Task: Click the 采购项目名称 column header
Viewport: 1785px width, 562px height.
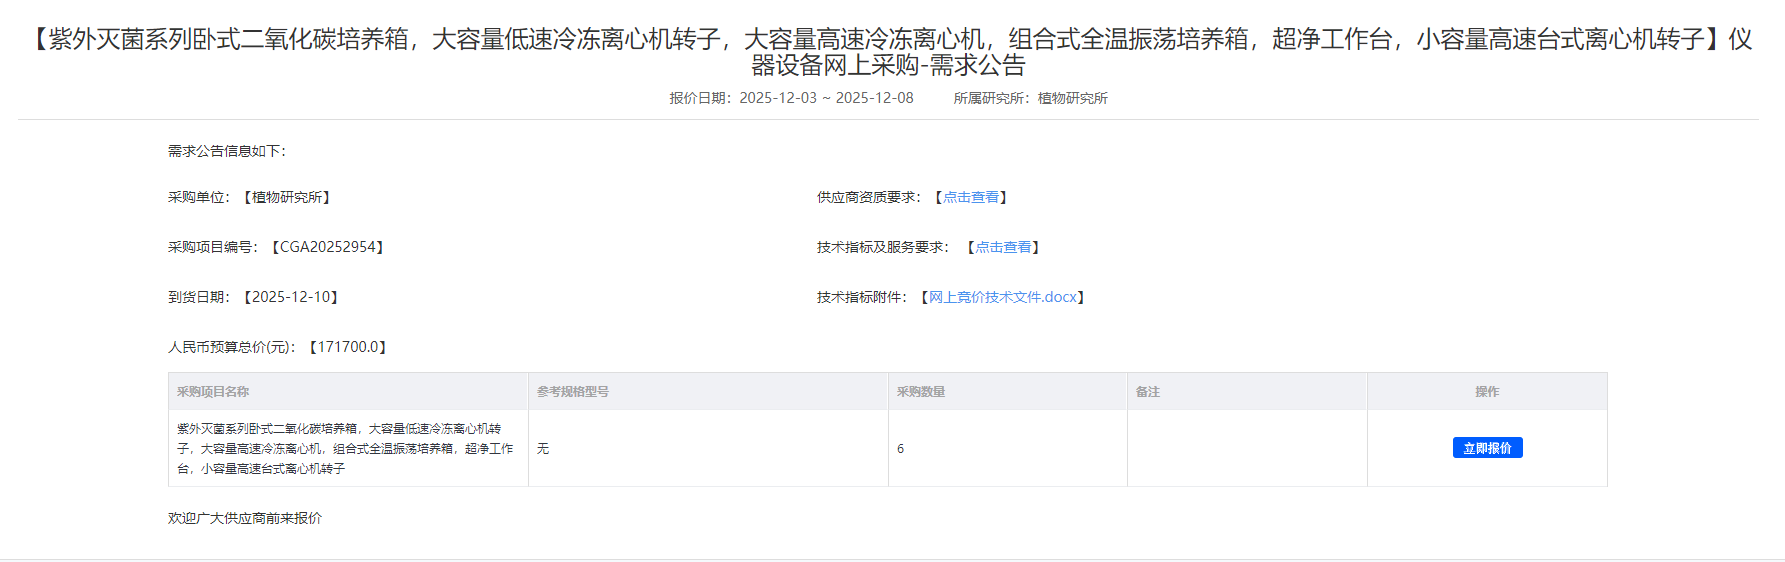Action: pos(213,392)
